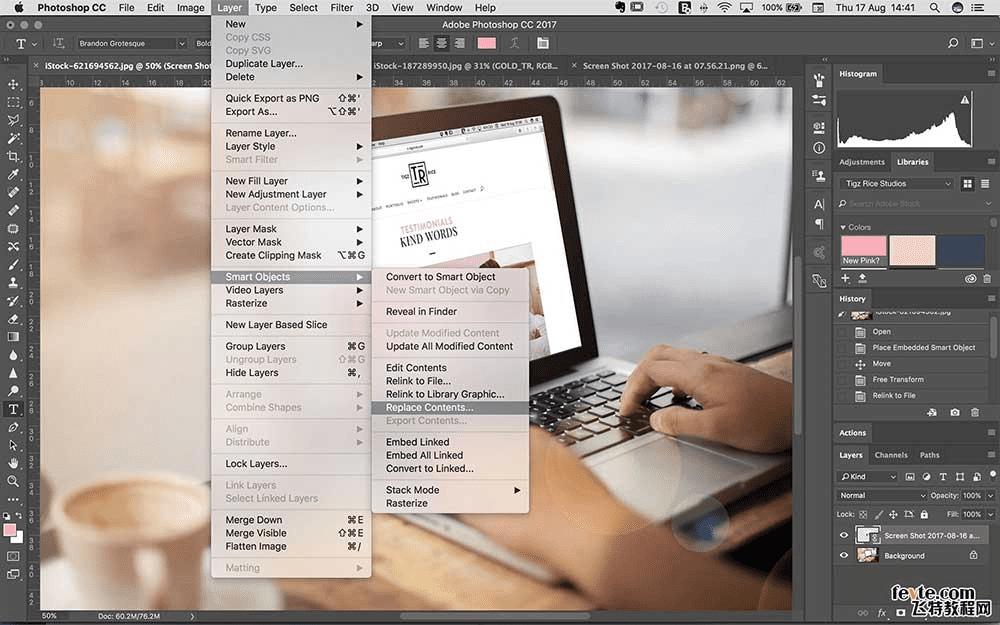Select the Move tool in toolbar

13,85
